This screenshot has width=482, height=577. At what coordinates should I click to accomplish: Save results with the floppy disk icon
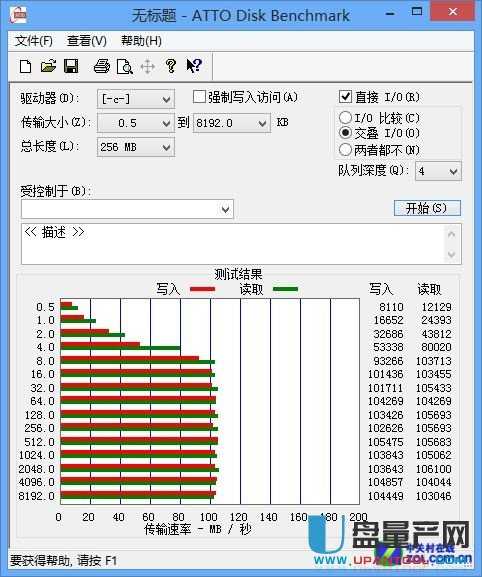(x=71, y=67)
